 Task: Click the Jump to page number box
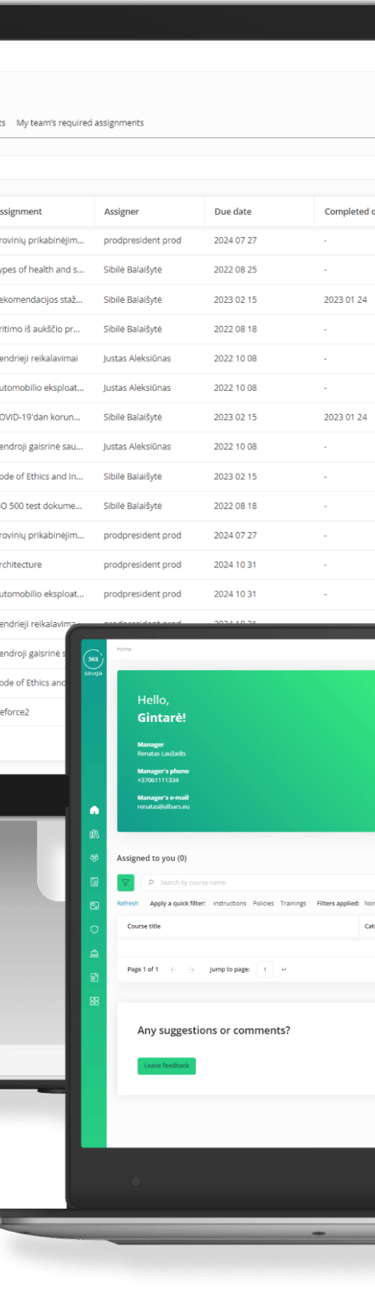(265, 969)
